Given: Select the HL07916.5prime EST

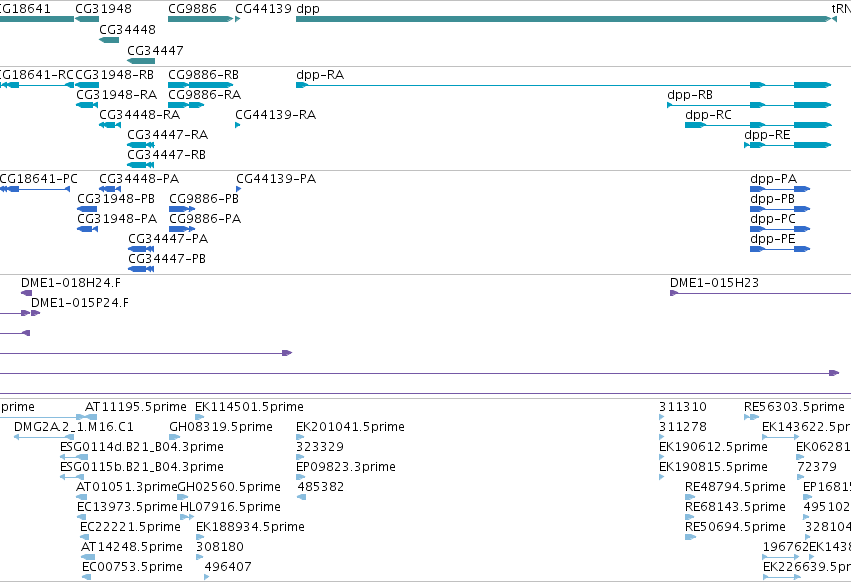Looking at the screenshot, I should (187, 517).
